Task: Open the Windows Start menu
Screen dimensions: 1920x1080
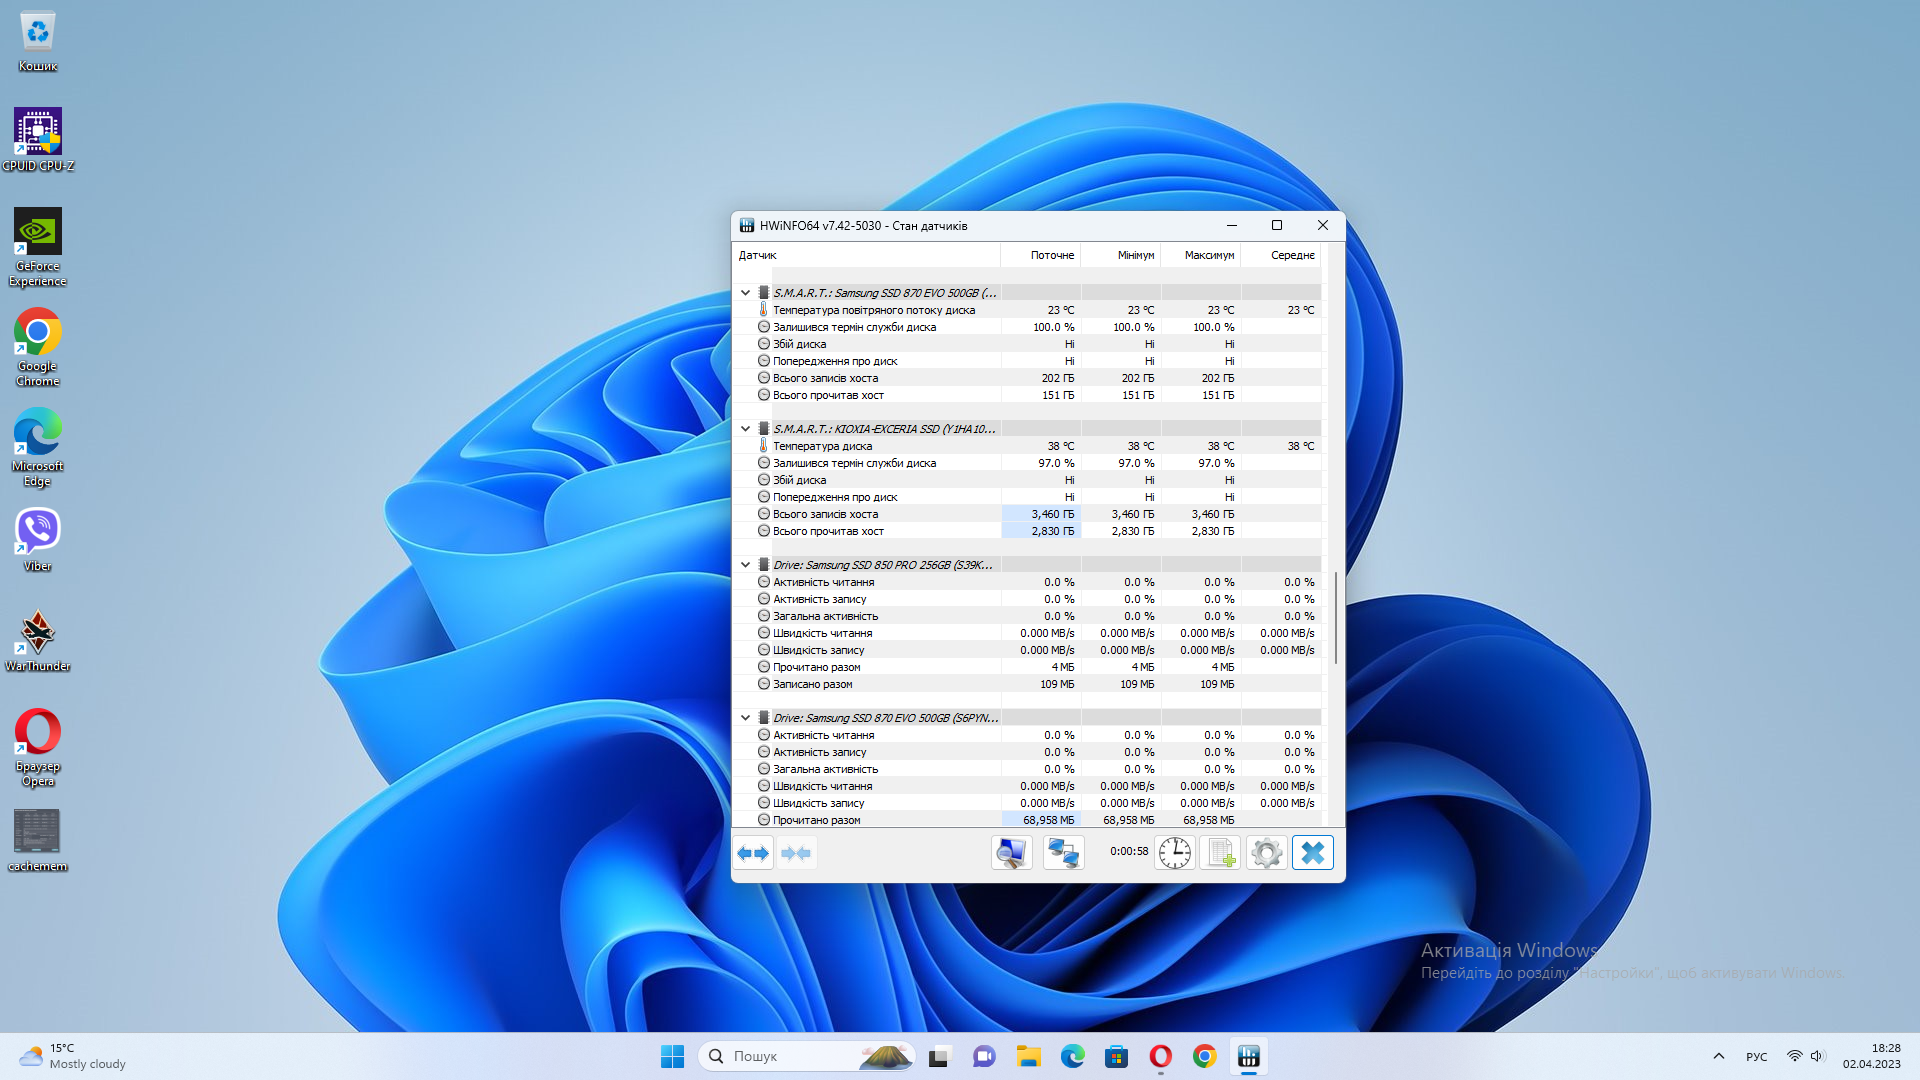Action: tap(672, 1056)
